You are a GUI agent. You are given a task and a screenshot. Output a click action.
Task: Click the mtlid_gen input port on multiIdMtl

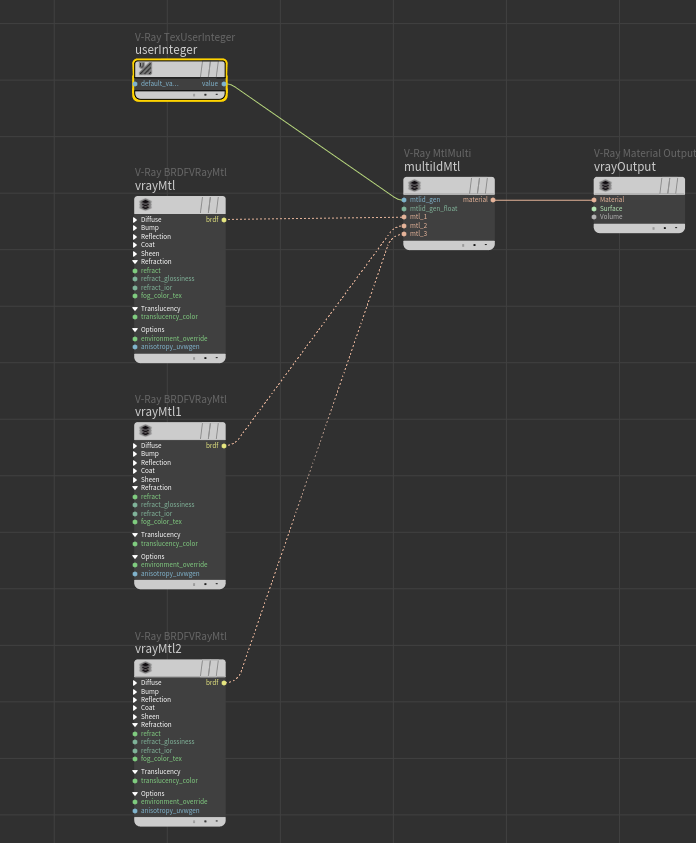click(404, 200)
